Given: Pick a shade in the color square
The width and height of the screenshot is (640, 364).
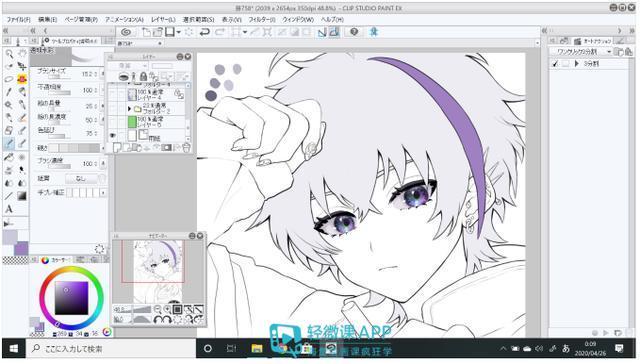Looking at the screenshot, I should [71, 297].
